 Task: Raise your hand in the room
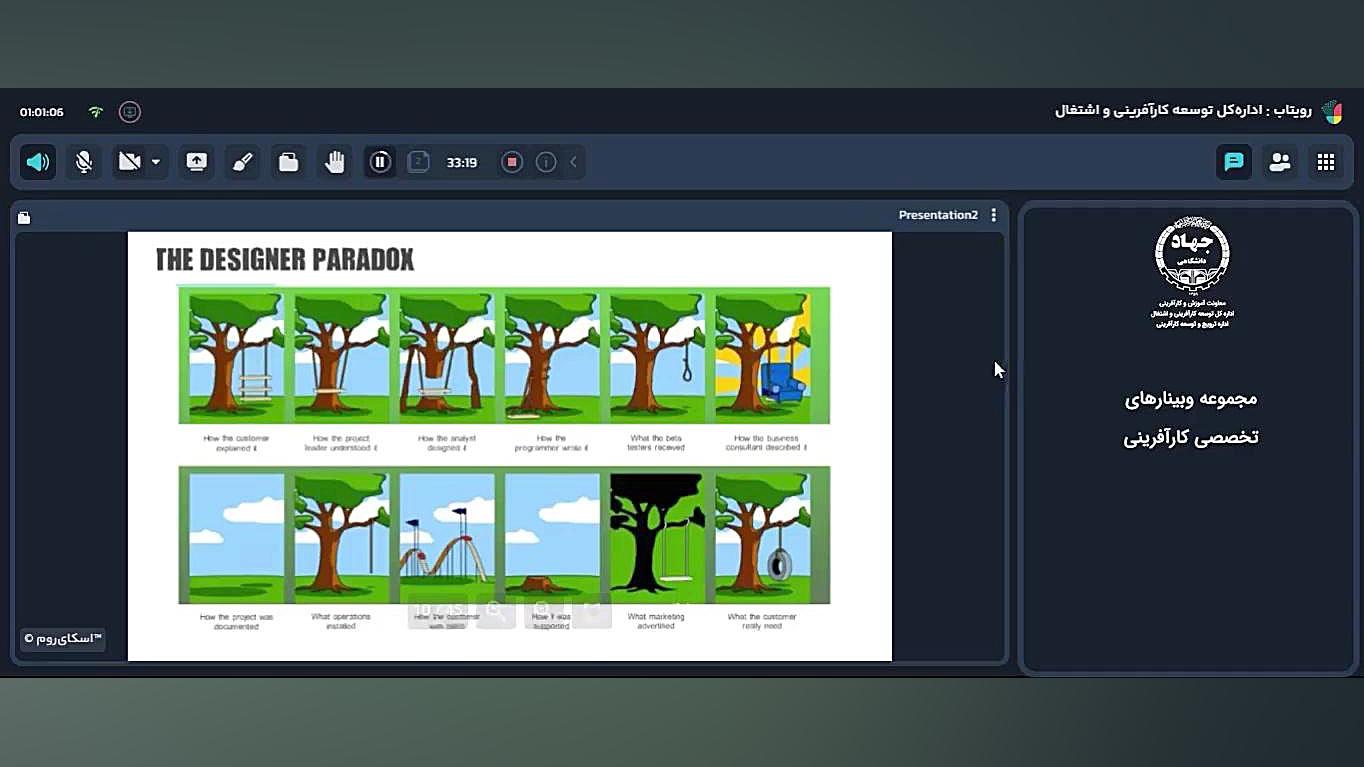[335, 162]
